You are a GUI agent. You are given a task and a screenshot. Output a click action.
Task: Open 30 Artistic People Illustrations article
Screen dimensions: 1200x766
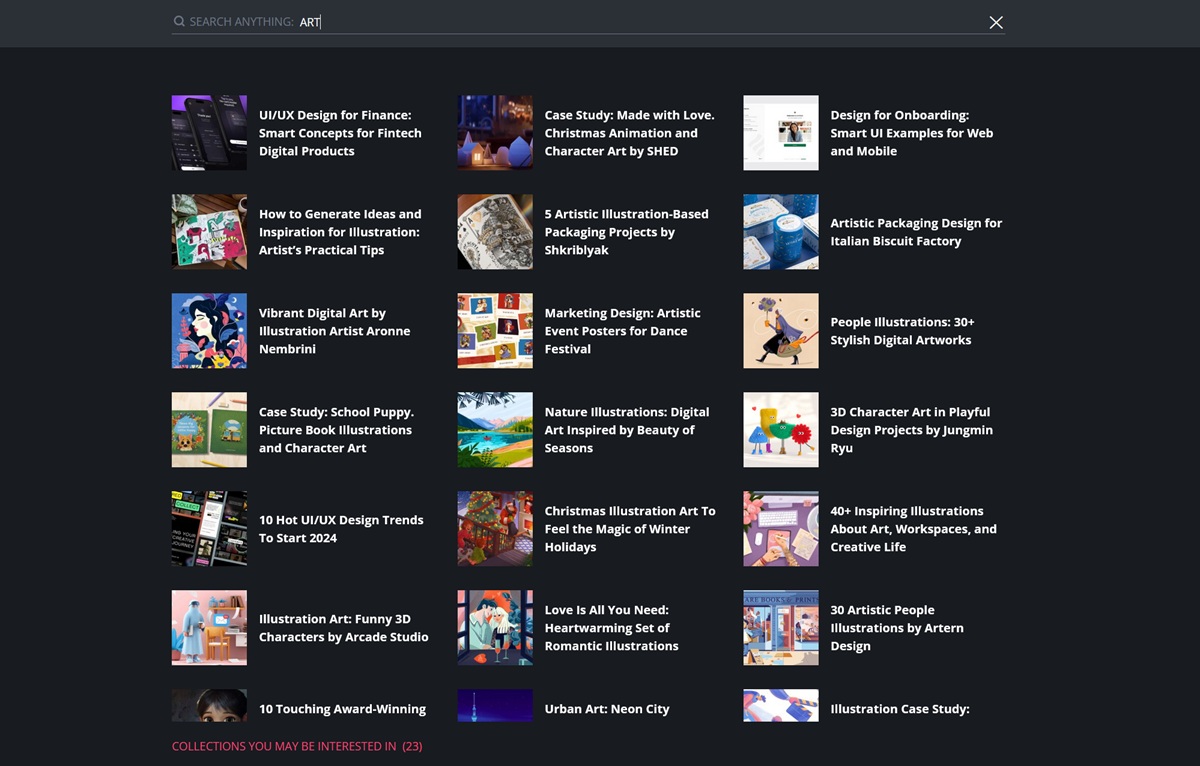pos(896,628)
